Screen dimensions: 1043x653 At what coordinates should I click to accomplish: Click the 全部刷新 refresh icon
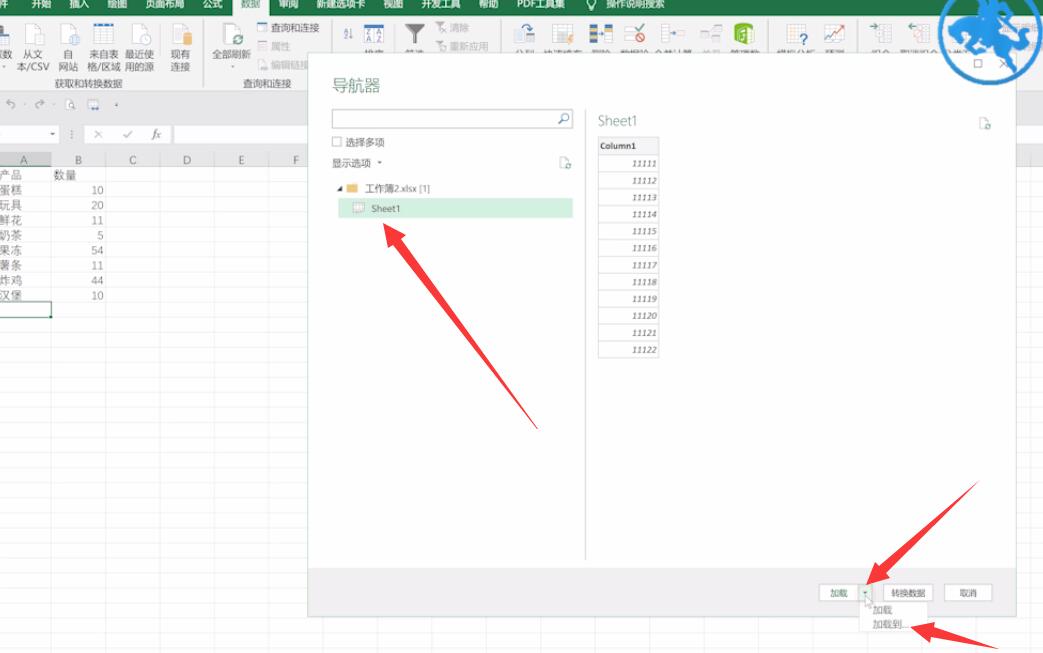click(232, 35)
